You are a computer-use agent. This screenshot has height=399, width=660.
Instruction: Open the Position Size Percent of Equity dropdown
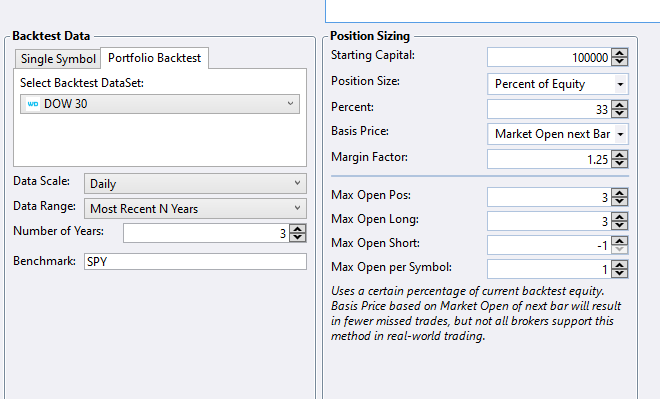pos(558,84)
